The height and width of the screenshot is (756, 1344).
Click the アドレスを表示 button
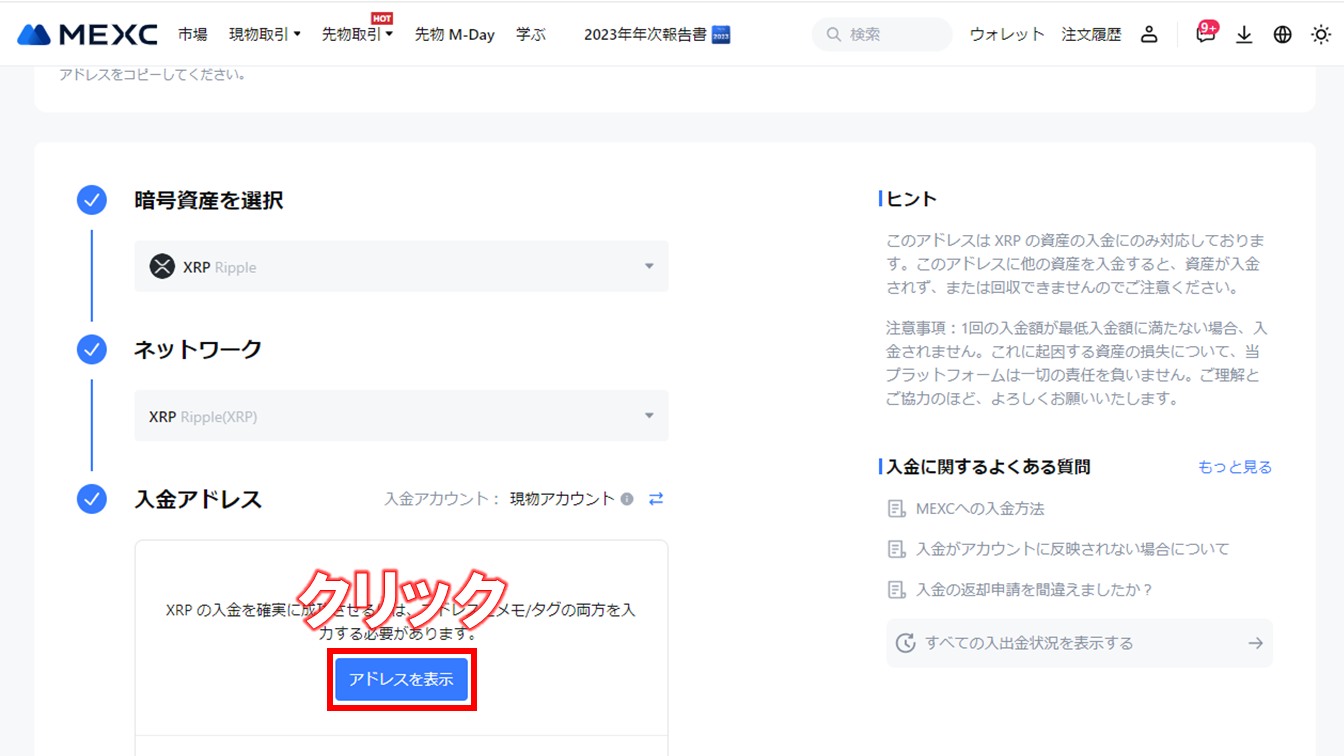point(400,678)
